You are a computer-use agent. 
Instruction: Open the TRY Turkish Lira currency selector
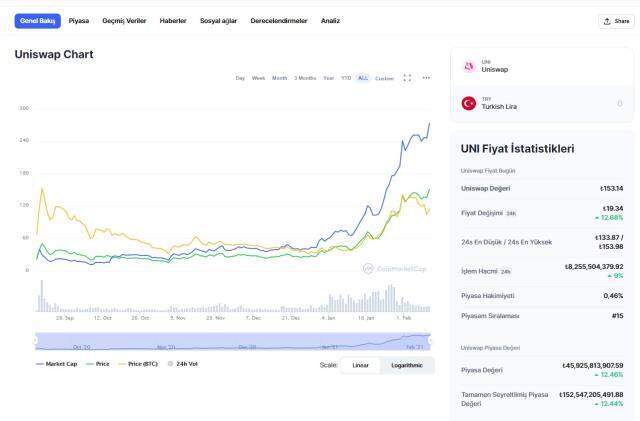542,104
